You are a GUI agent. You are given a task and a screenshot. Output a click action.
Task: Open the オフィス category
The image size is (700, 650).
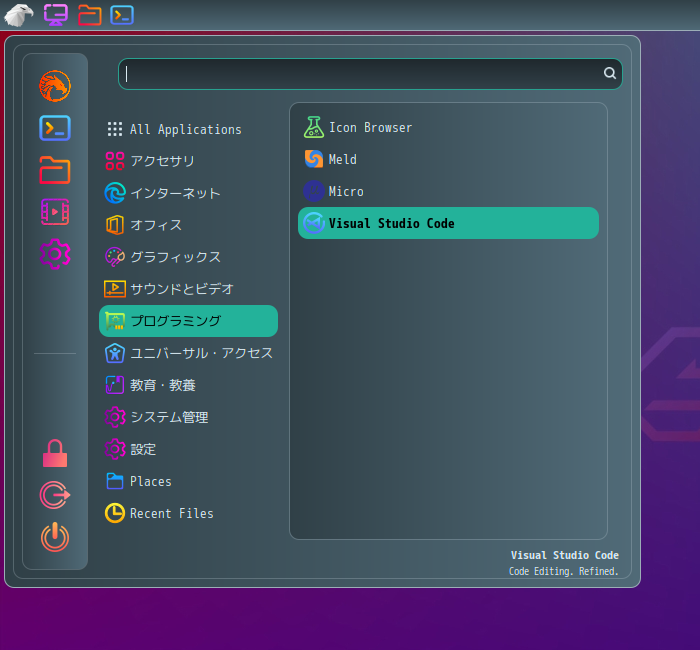click(188, 225)
